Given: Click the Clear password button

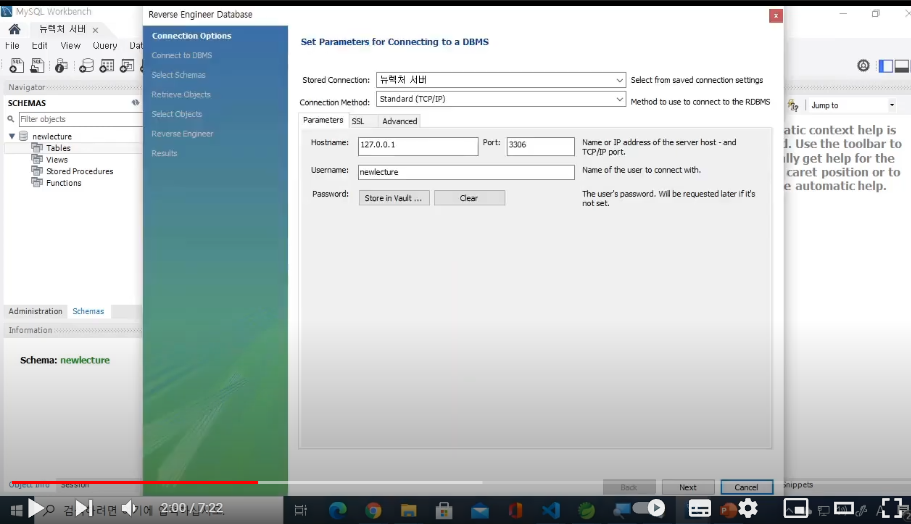Looking at the screenshot, I should click(469, 198).
